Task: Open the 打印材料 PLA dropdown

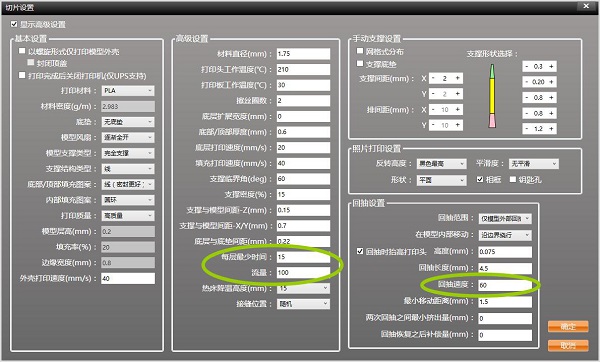Action: (x=128, y=91)
